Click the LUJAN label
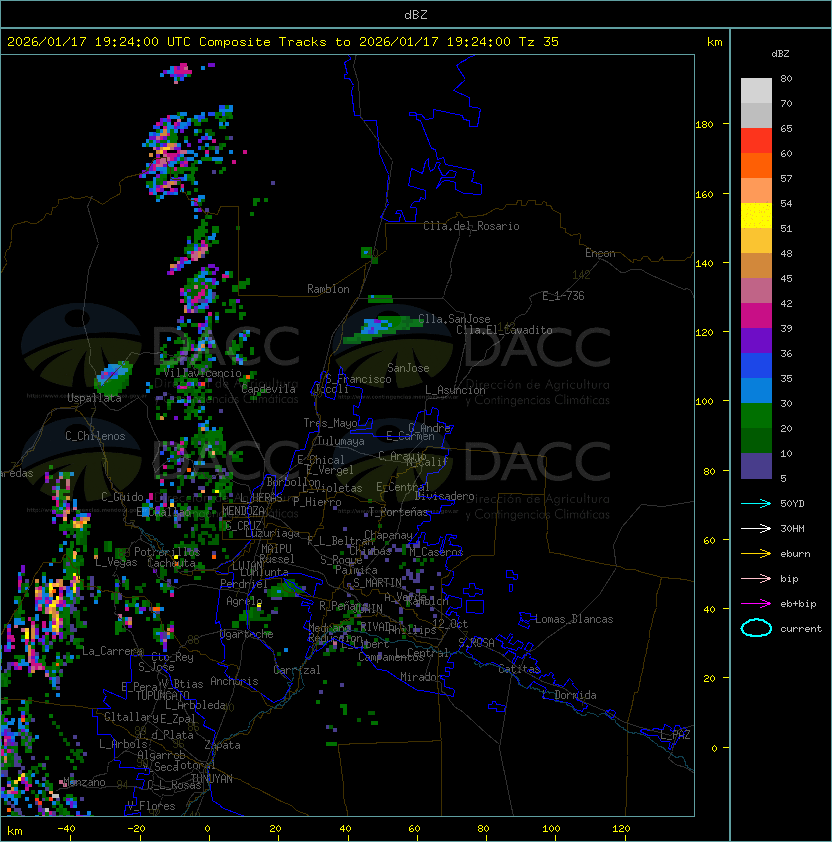832x842 pixels. coord(247,566)
